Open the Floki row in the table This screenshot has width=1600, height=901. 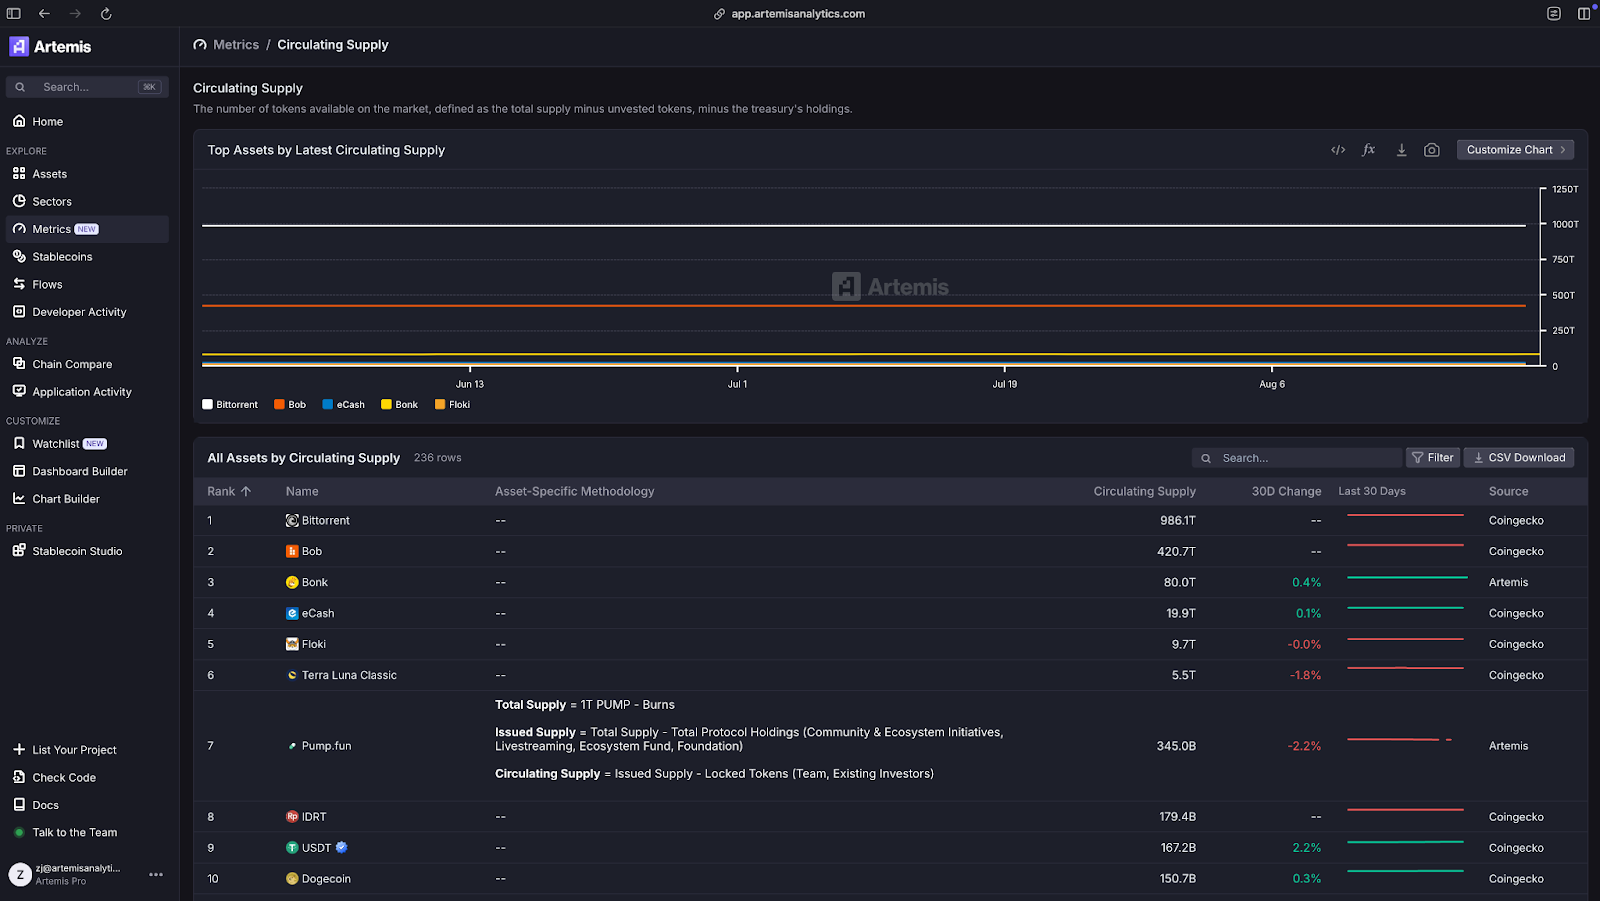(x=890, y=644)
